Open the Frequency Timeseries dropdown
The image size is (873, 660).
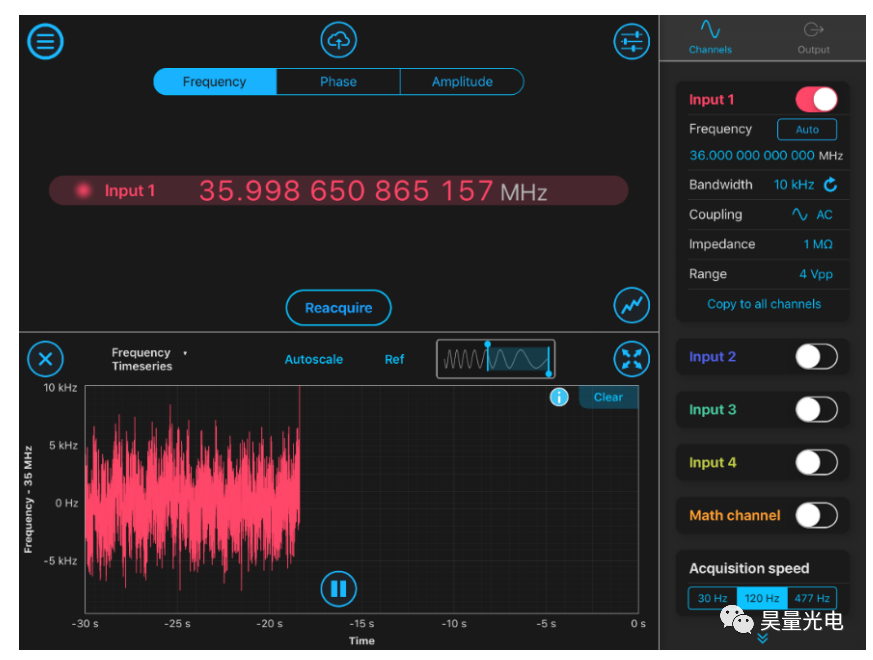[x=148, y=359]
